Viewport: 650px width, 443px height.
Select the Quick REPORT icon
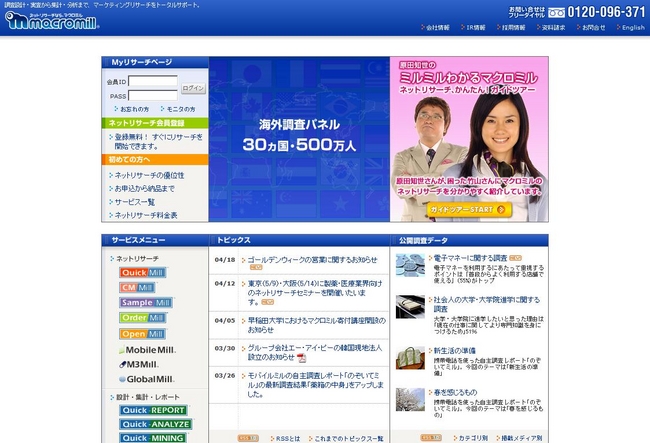coord(153,410)
